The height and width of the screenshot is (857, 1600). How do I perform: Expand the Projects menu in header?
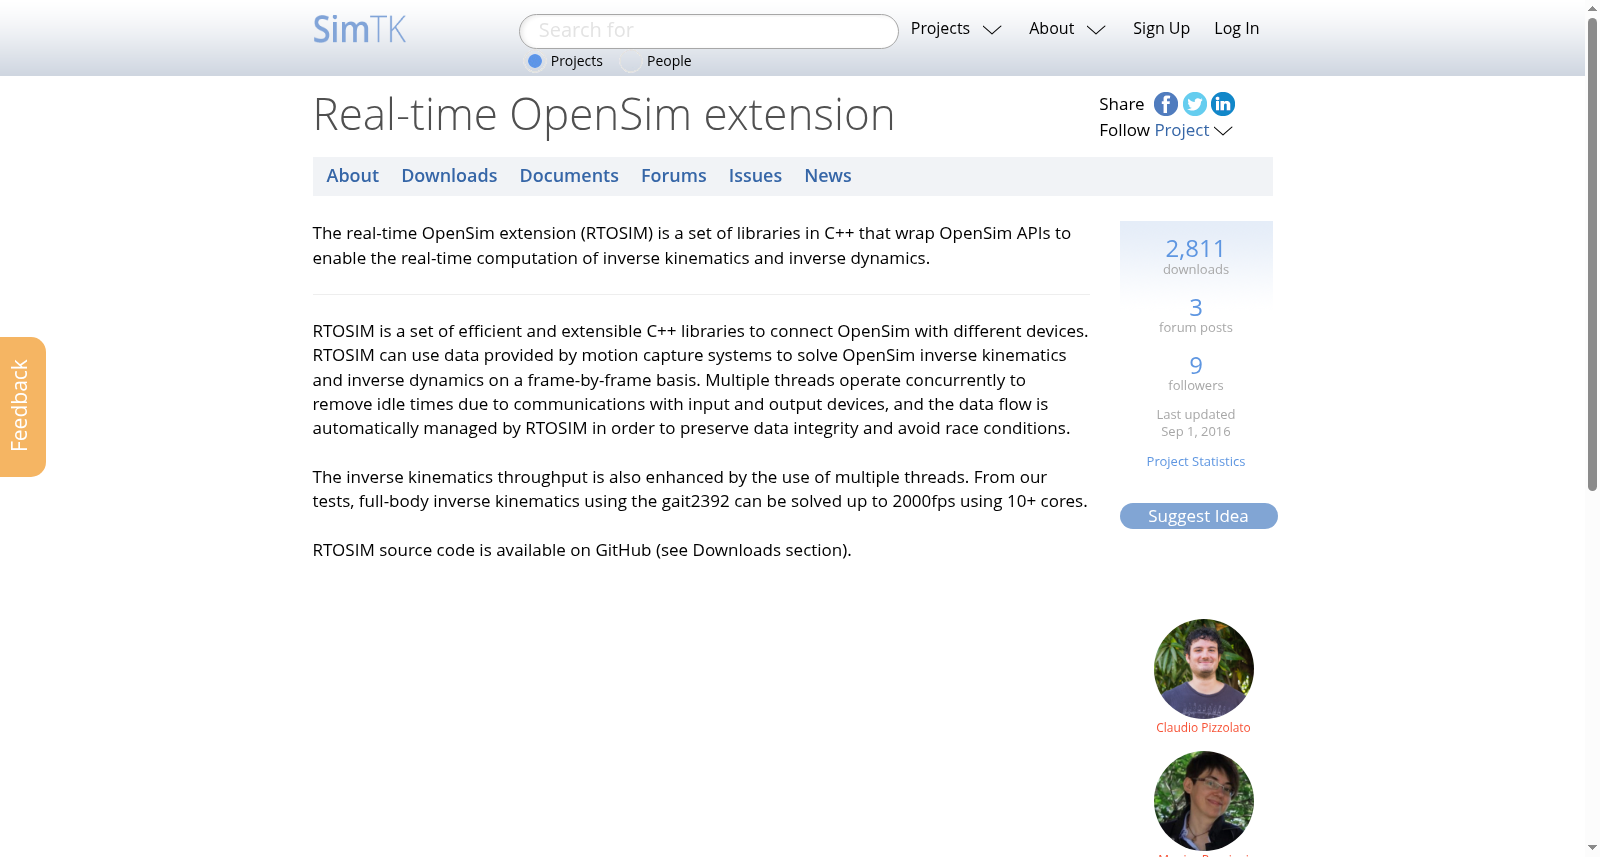pyautogui.click(x=956, y=29)
